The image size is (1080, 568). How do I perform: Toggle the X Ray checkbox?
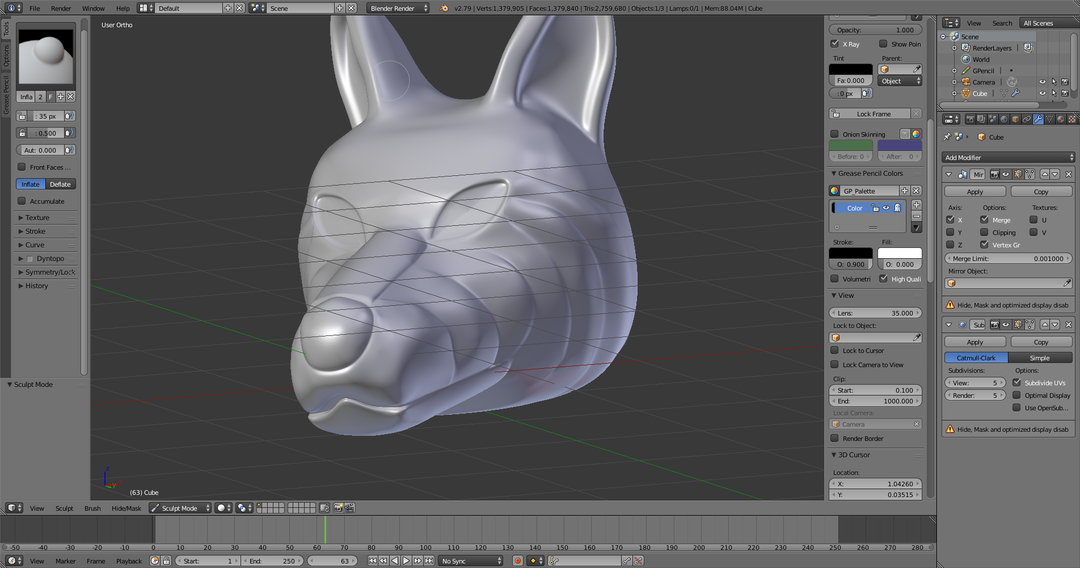[835, 44]
